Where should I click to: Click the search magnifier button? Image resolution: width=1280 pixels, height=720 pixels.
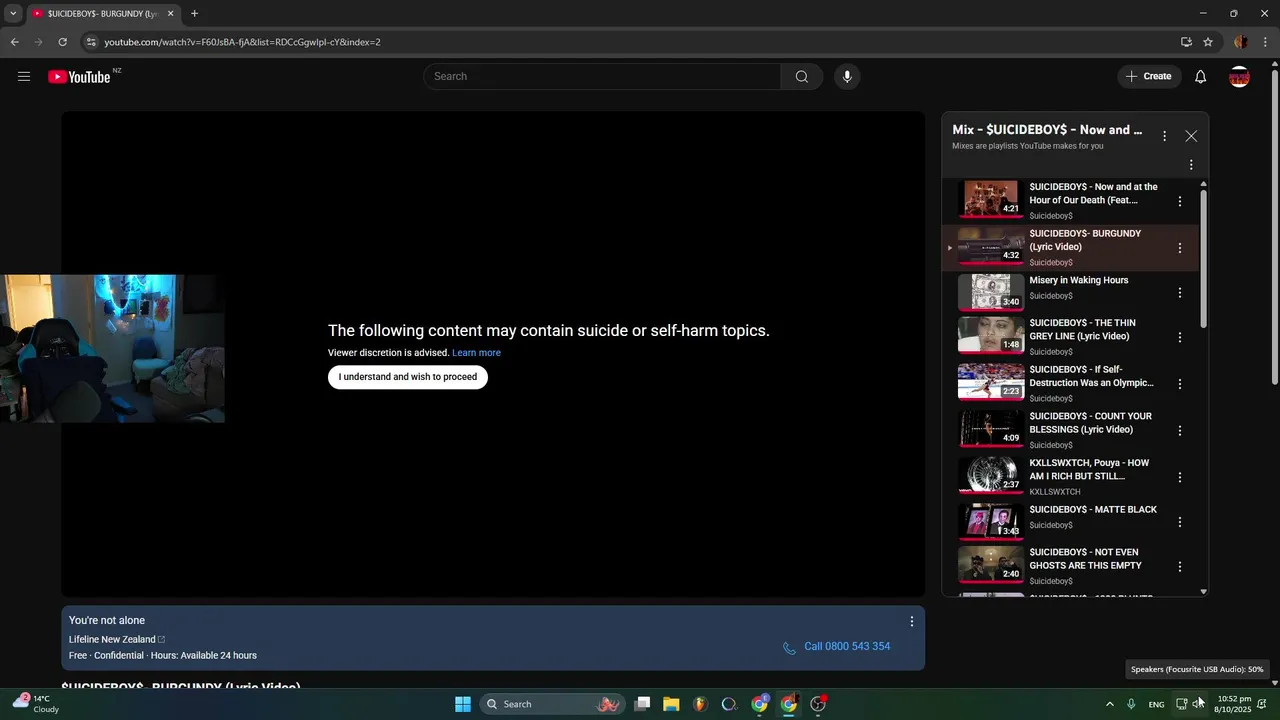tap(801, 77)
